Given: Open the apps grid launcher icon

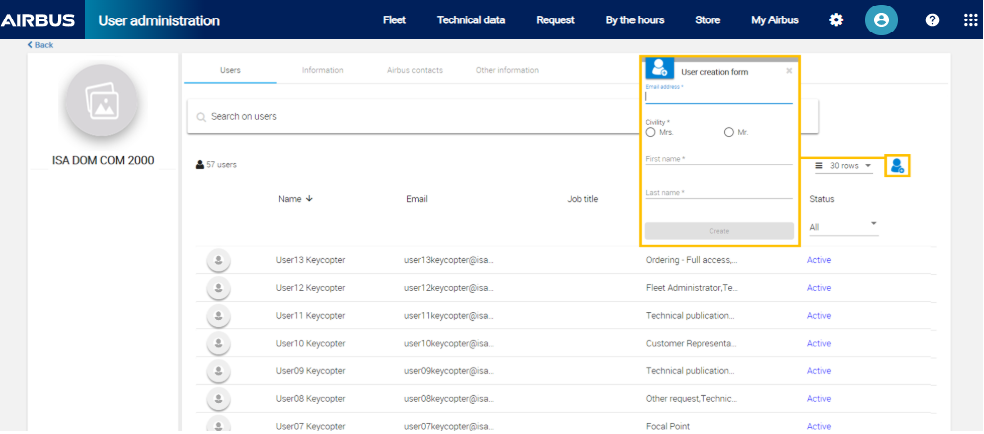Looking at the screenshot, I should point(970,20).
